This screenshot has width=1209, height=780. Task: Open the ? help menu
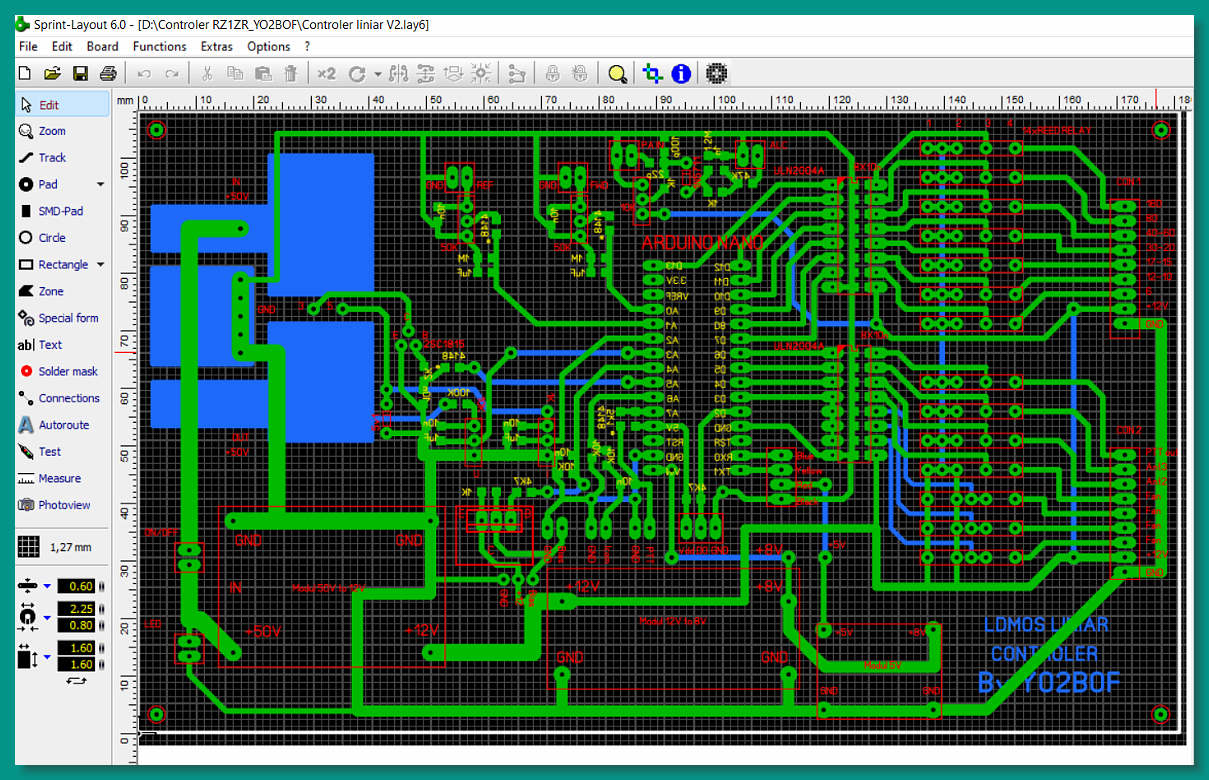pyautogui.click(x=307, y=46)
